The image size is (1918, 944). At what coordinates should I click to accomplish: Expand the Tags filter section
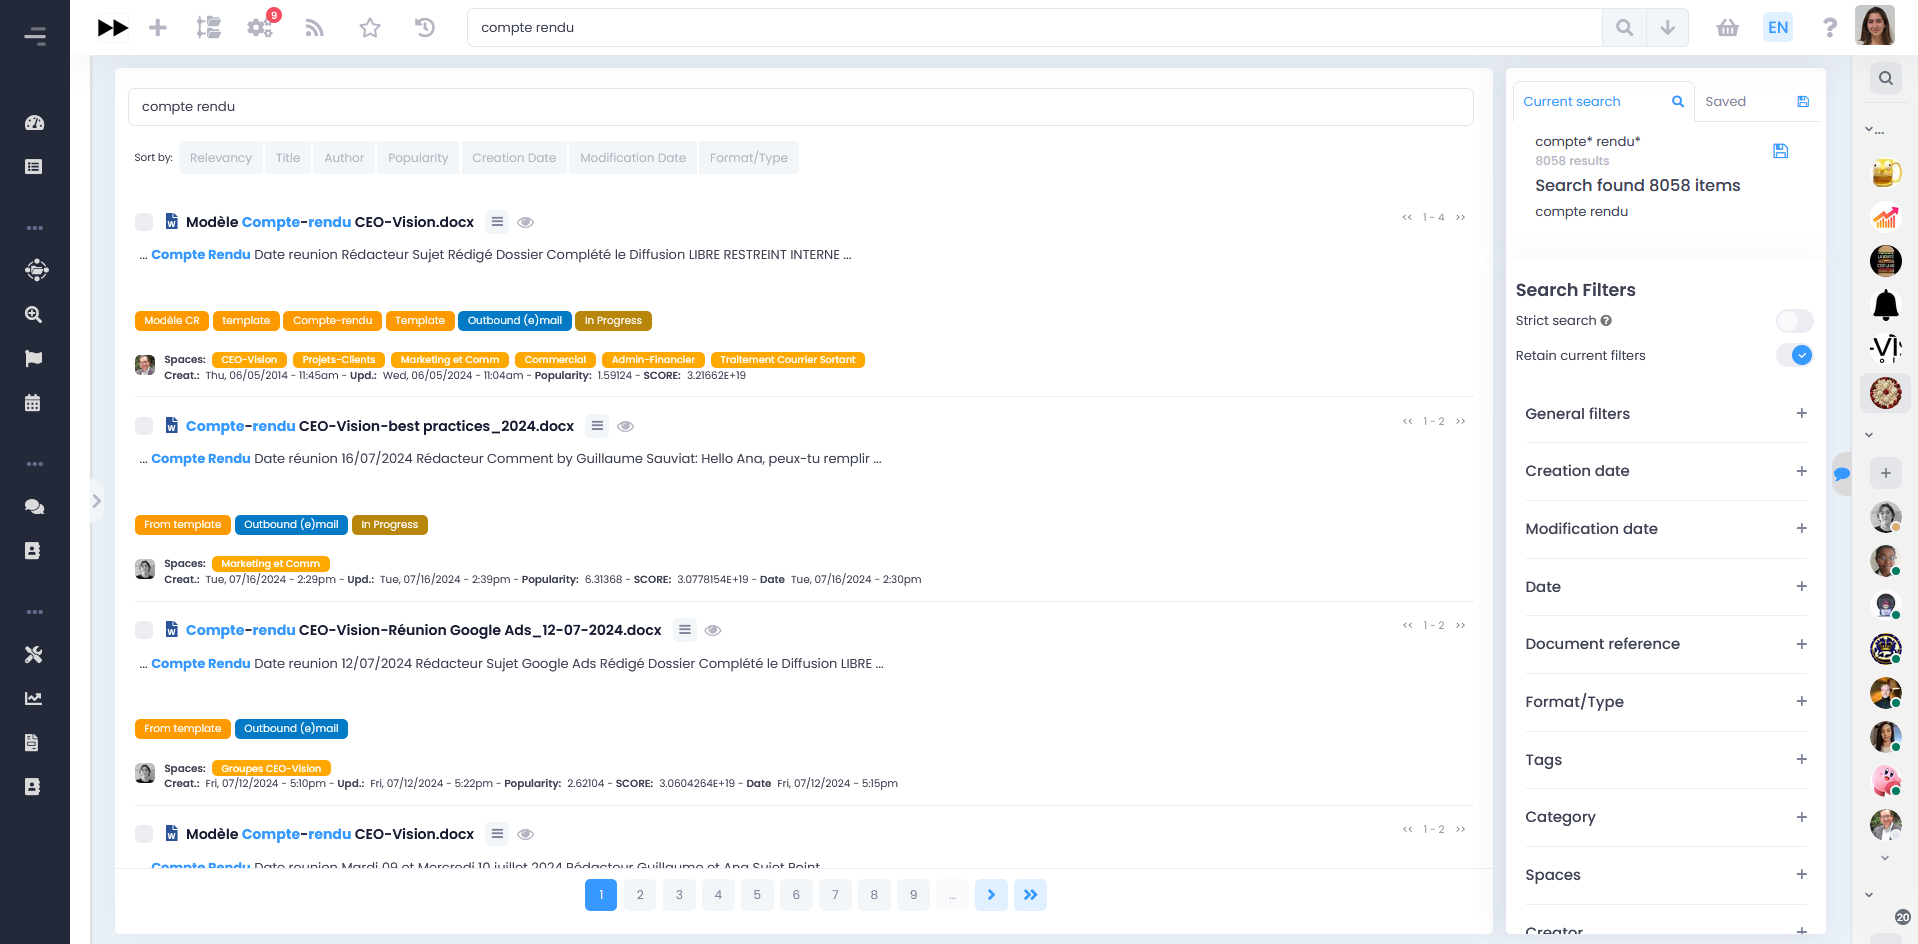(x=1802, y=760)
